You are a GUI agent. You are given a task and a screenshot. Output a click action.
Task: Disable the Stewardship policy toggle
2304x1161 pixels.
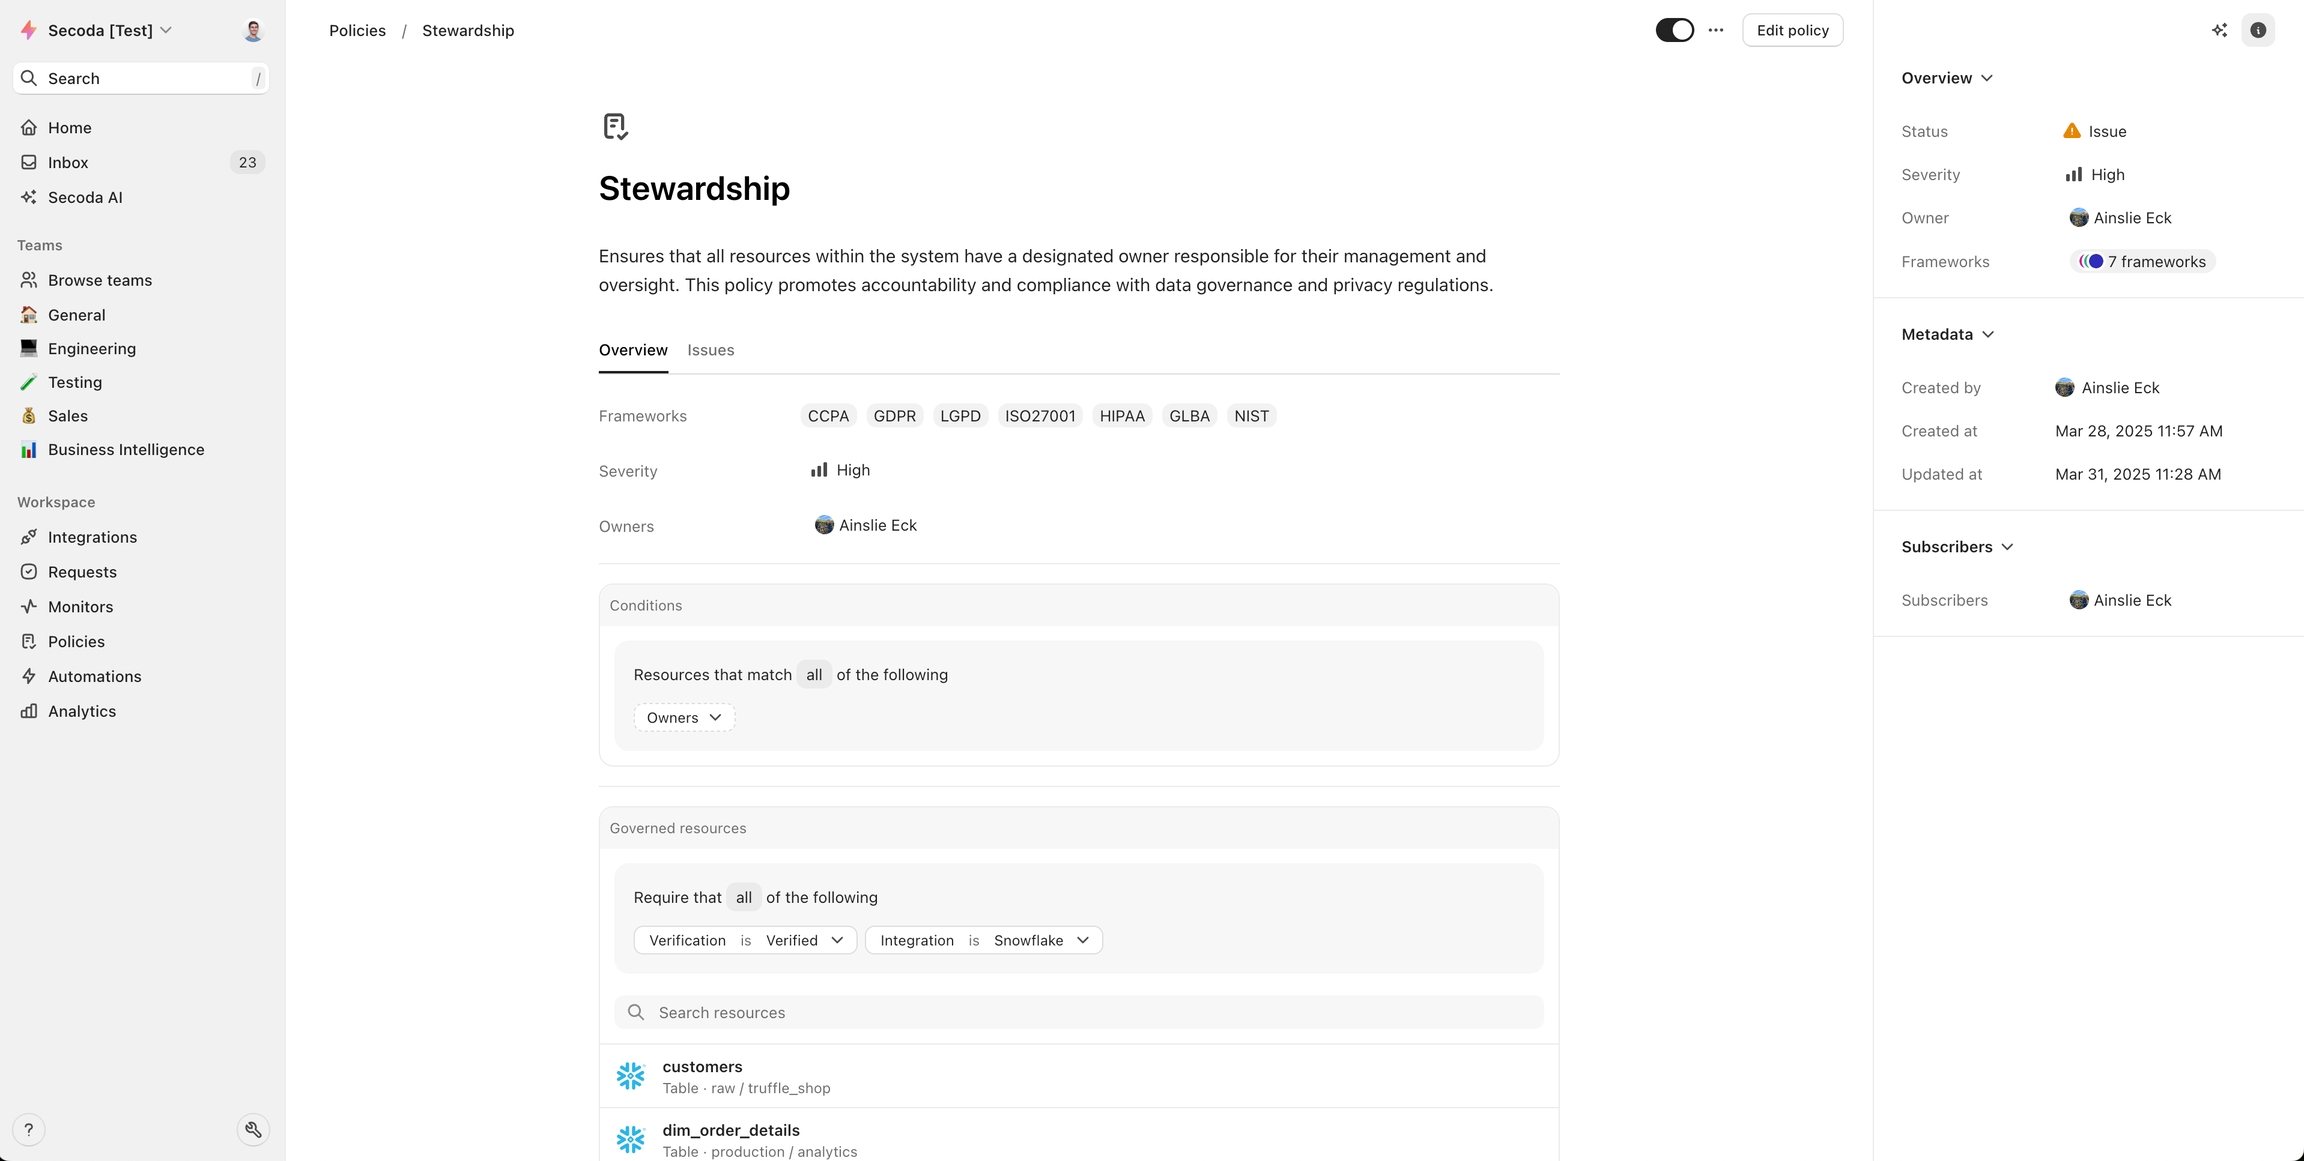1674,30
